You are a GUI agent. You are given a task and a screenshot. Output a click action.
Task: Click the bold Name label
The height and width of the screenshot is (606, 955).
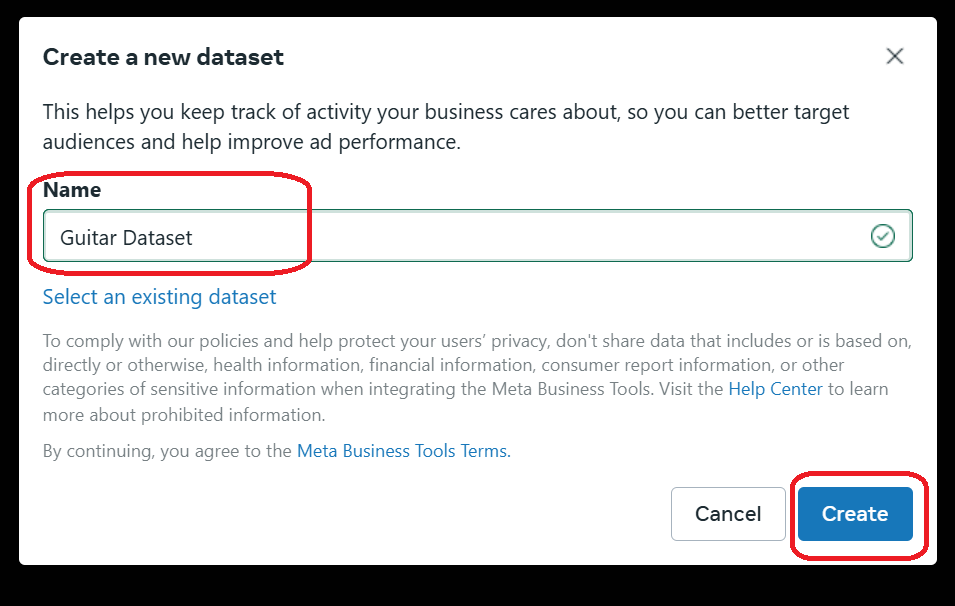pos(72,189)
